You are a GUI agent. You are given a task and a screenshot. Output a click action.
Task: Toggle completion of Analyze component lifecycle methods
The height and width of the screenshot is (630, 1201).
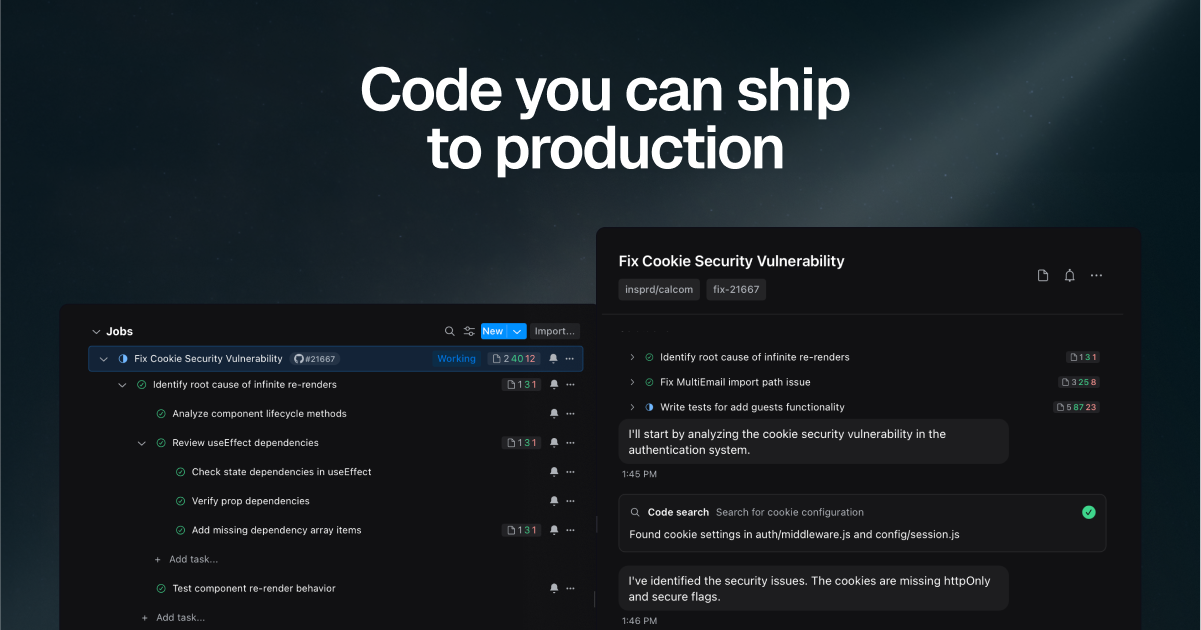[160, 413]
